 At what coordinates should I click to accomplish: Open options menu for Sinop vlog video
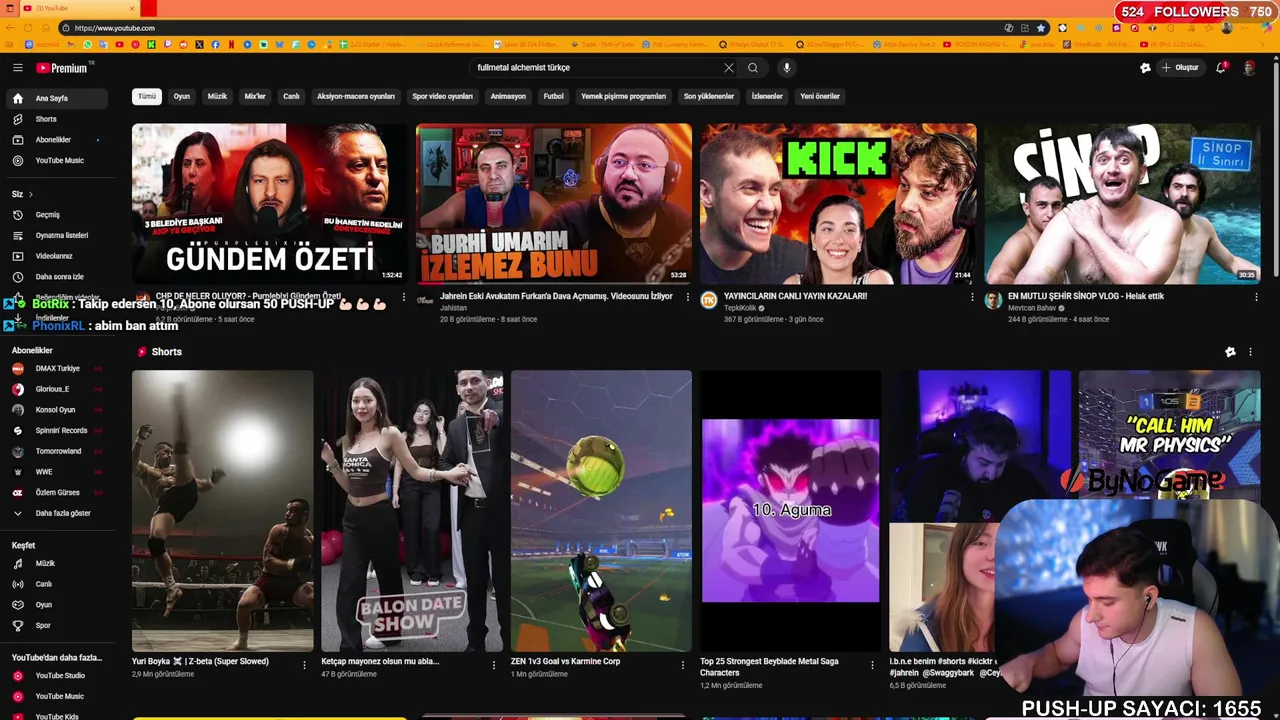click(x=1256, y=297)
